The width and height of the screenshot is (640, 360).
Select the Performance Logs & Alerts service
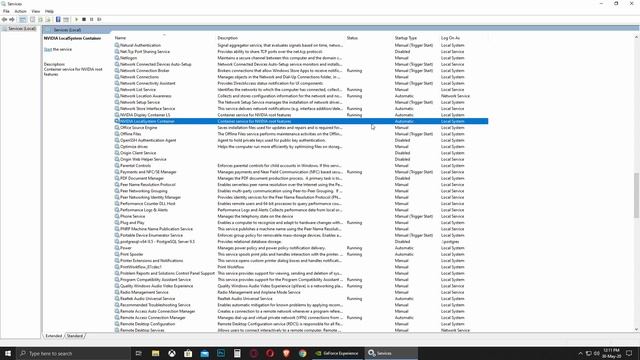301,210
